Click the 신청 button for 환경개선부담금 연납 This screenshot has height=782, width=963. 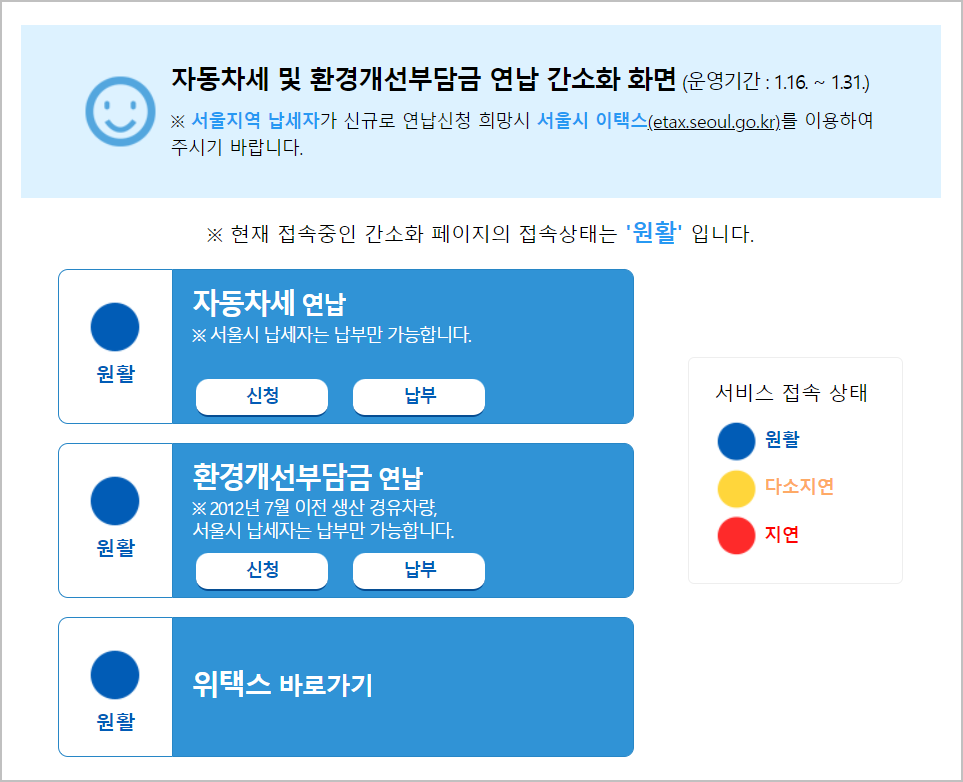261,571
